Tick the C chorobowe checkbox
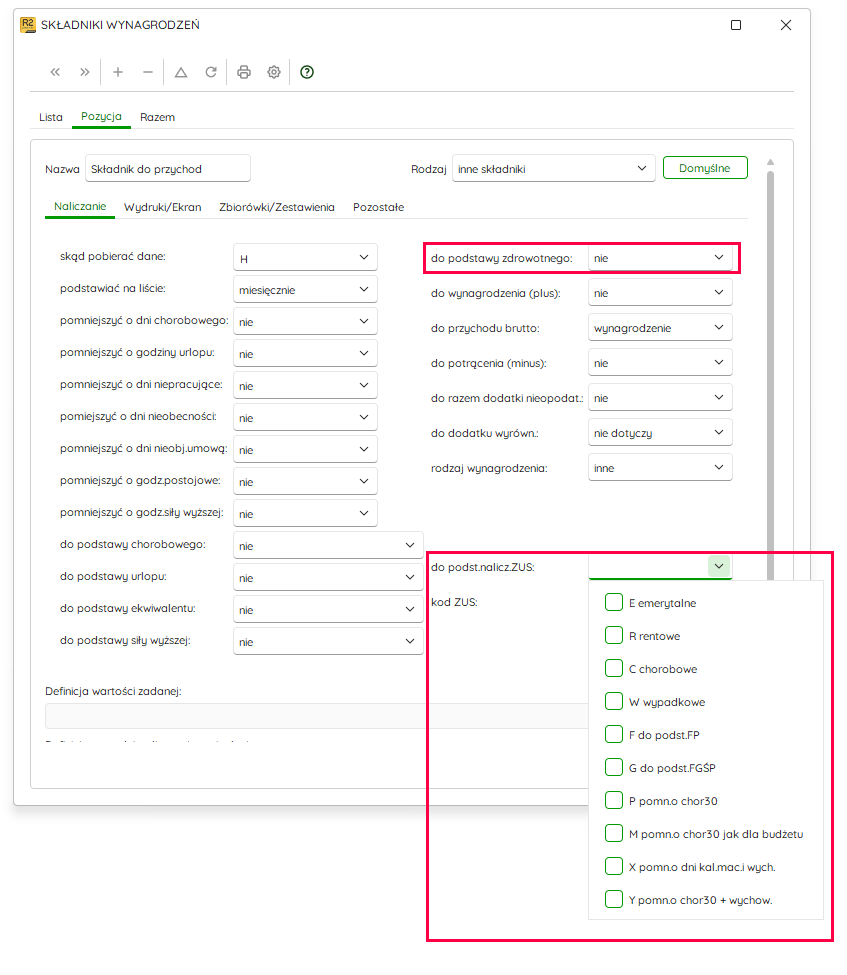This screenshot has height=975, width=847. [614, 668]
